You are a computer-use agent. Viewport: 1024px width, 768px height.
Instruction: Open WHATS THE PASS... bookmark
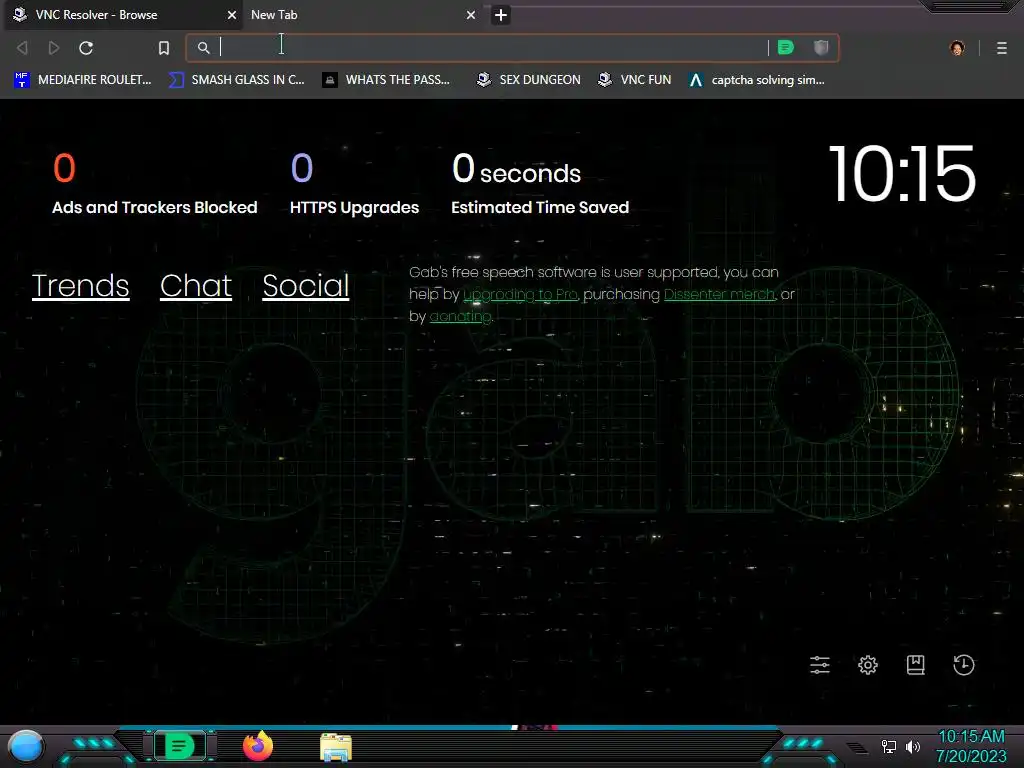coord(387,80)
